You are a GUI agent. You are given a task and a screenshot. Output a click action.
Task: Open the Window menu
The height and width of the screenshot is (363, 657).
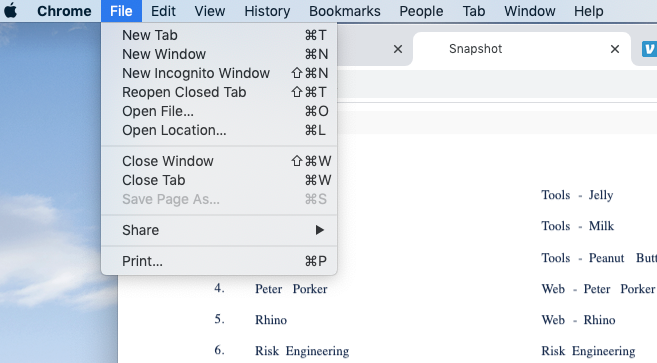(530, 11)
